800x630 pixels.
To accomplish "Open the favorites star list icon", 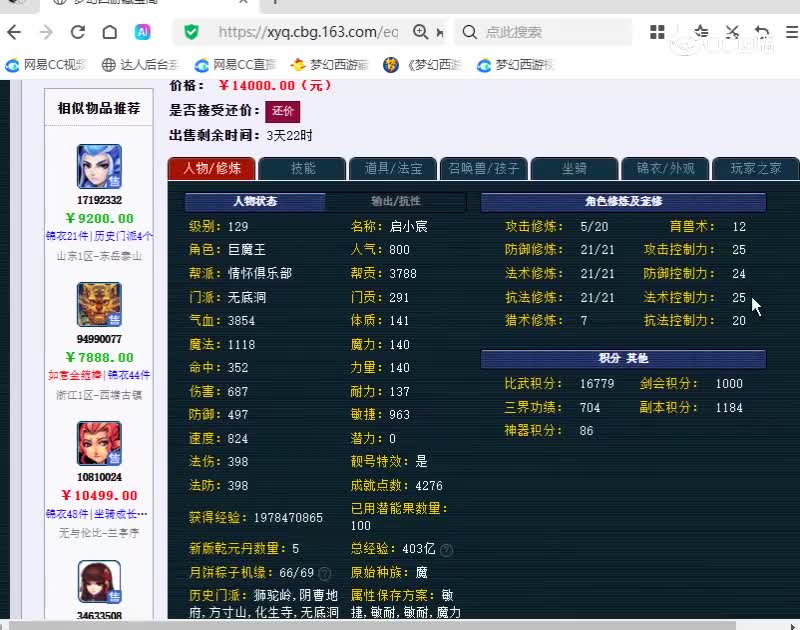I will point(702,32).
